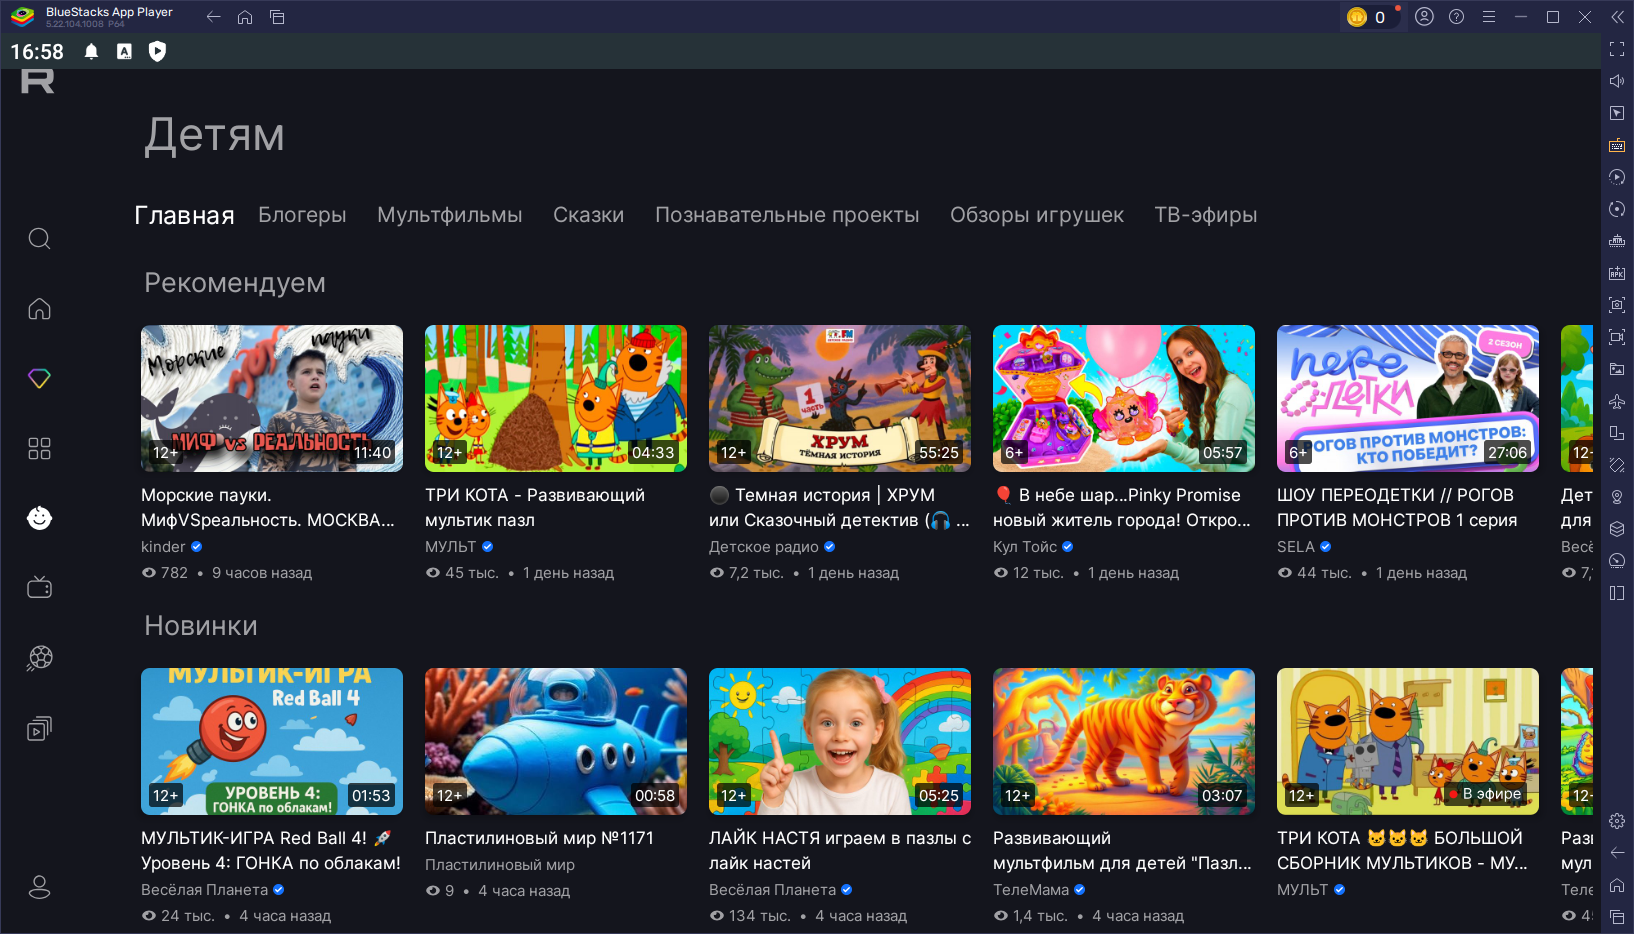1634x934 pixels.
Task: Open the BlueStacks account avatar icon
Action: click(1425, 17)
